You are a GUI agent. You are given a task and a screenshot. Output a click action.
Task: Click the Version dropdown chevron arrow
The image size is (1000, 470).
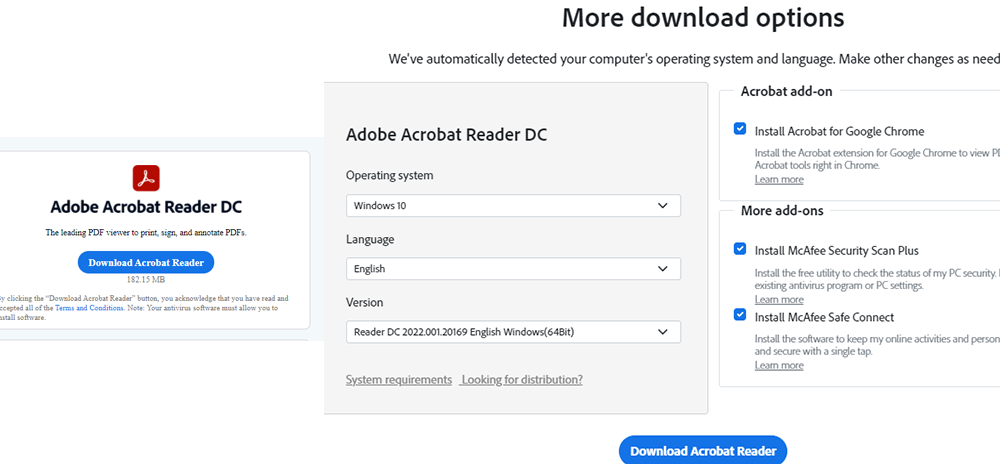coord(663,332)
